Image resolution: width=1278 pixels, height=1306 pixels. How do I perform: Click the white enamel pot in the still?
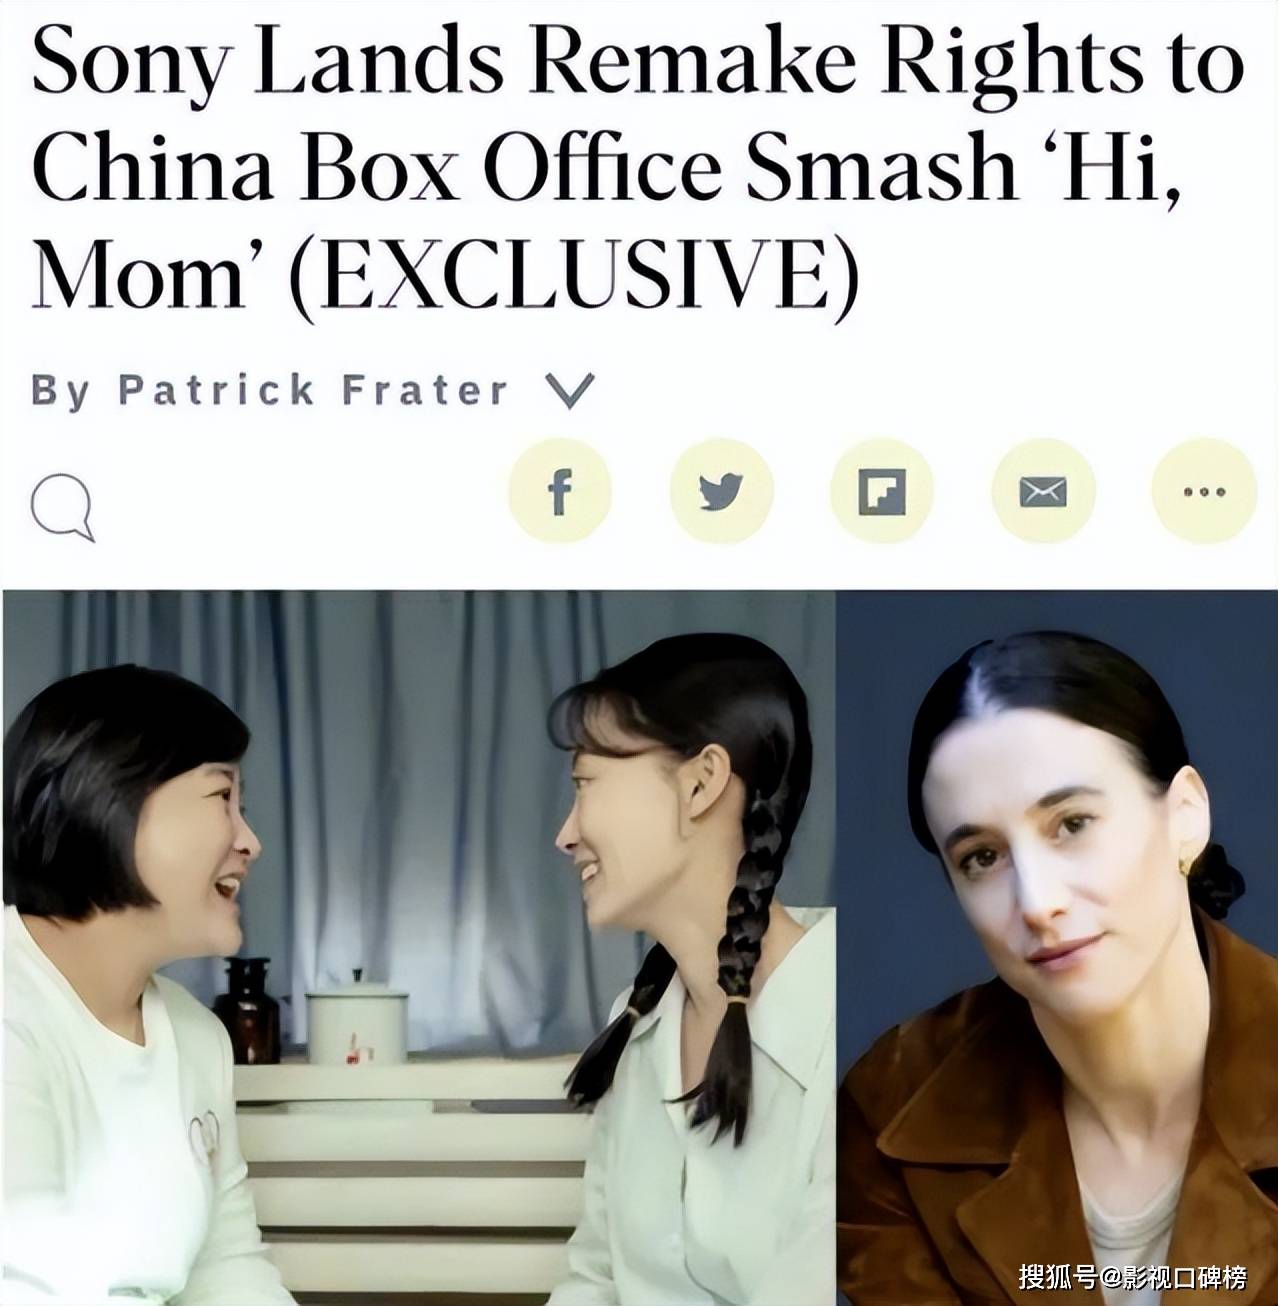356,1024
